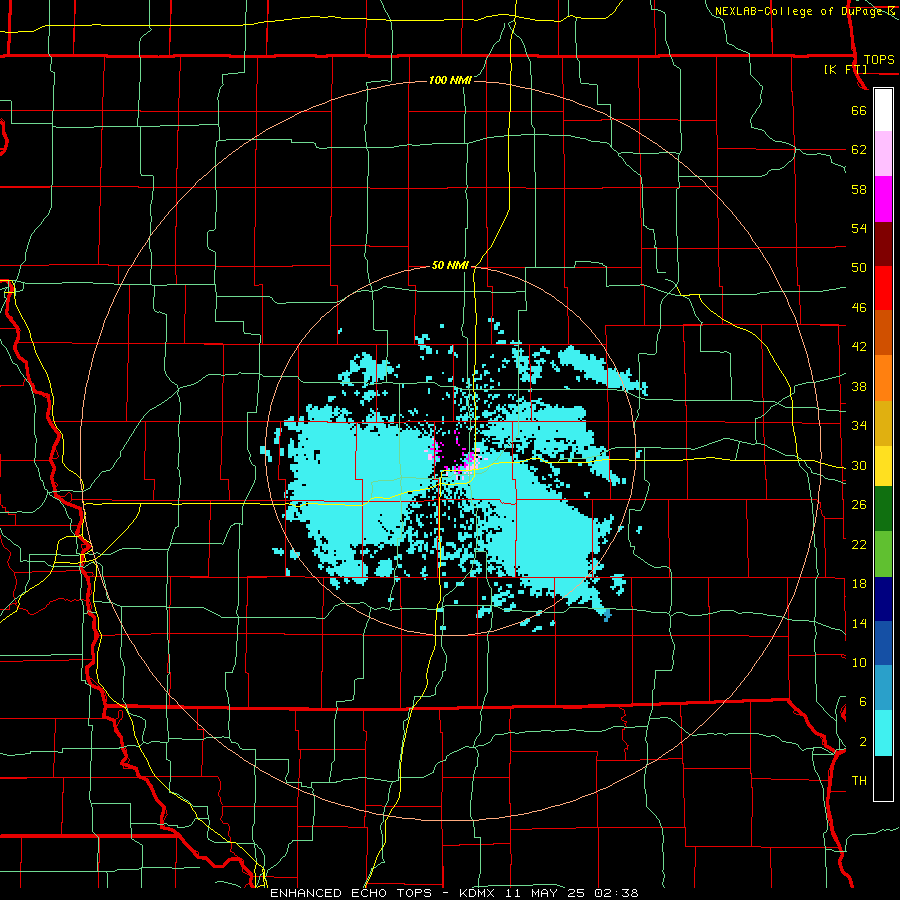
Task: Click the 50 NMI range ring label
Action: 450,265
